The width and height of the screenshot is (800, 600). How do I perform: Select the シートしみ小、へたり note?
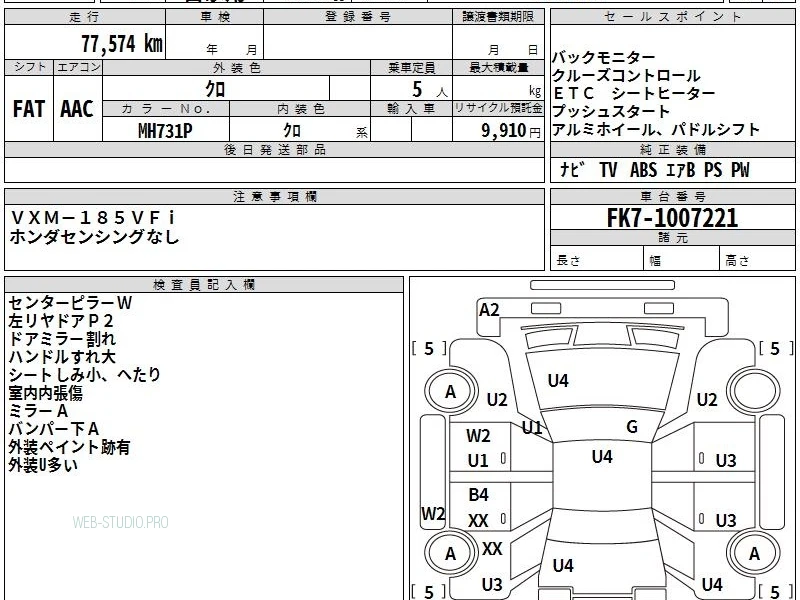point(85,375)
